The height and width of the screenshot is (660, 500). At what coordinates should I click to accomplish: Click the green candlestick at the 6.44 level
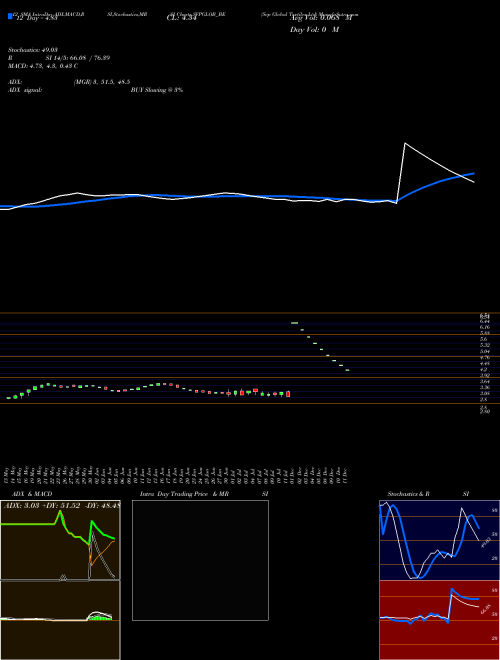coord(295,323)
